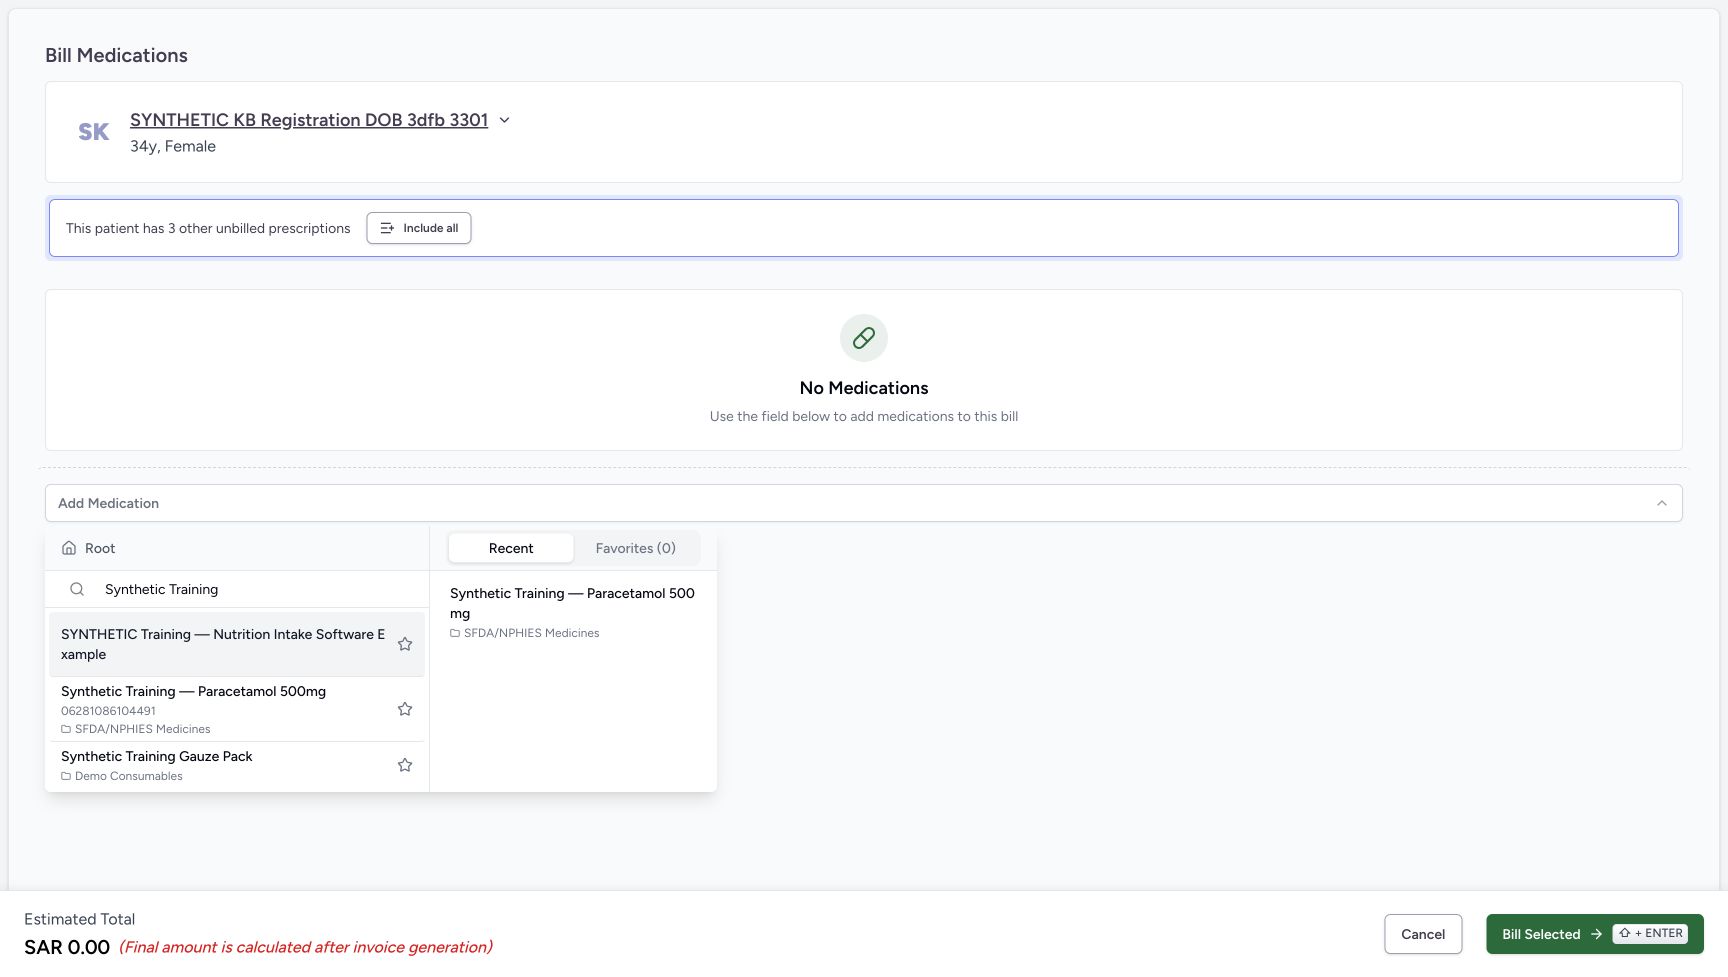Pick recent item Paracetamol 500 mg
1728x977 pixels.
pos(573,612)
